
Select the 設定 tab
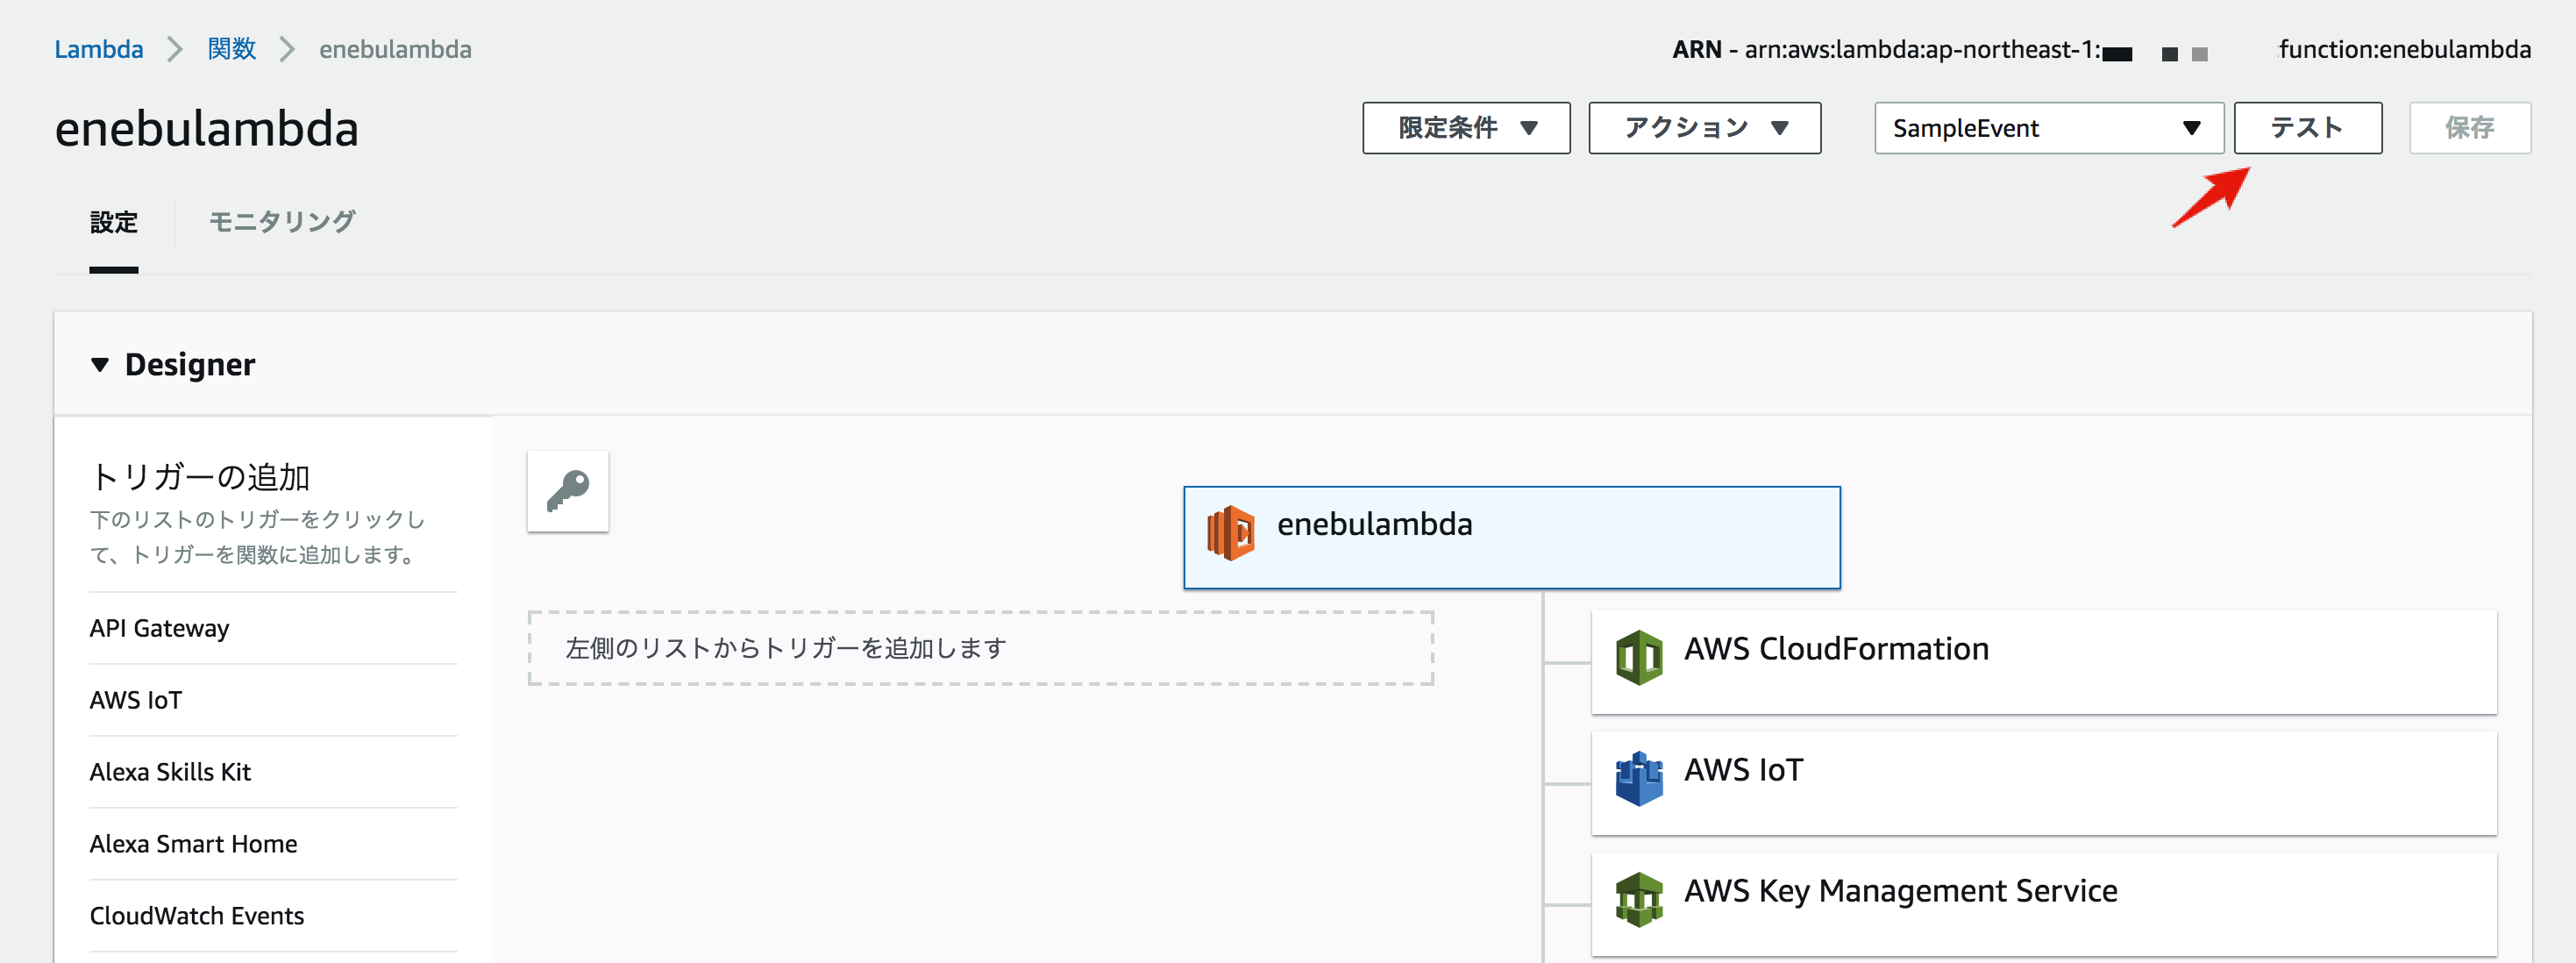(x=114, y=221)
